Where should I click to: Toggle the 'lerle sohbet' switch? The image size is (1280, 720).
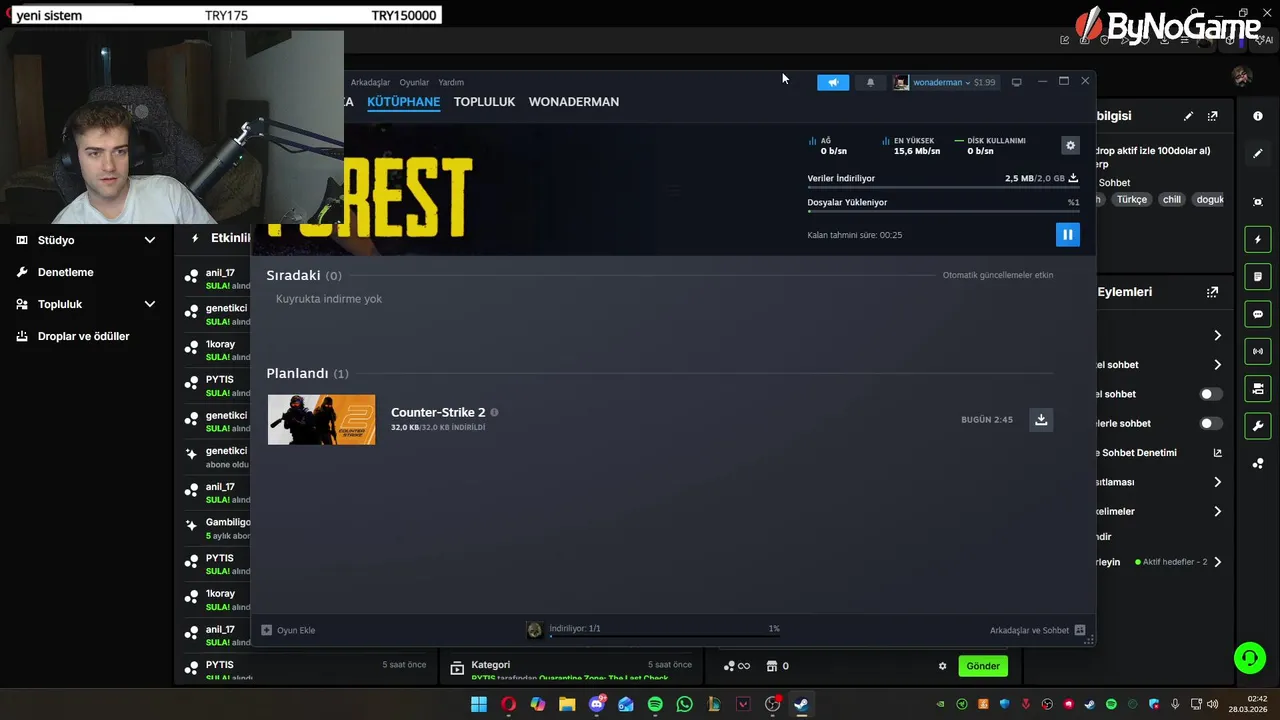click(x=1211, y=423)
